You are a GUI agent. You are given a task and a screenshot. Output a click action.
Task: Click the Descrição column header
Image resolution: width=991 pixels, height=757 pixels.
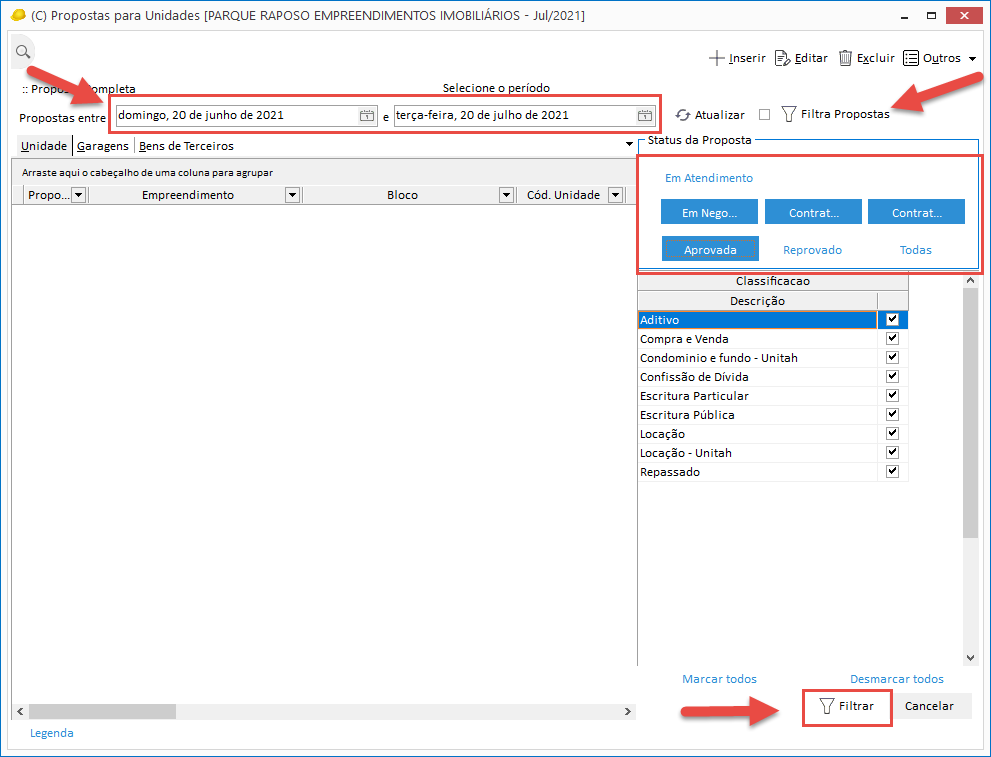757,301
